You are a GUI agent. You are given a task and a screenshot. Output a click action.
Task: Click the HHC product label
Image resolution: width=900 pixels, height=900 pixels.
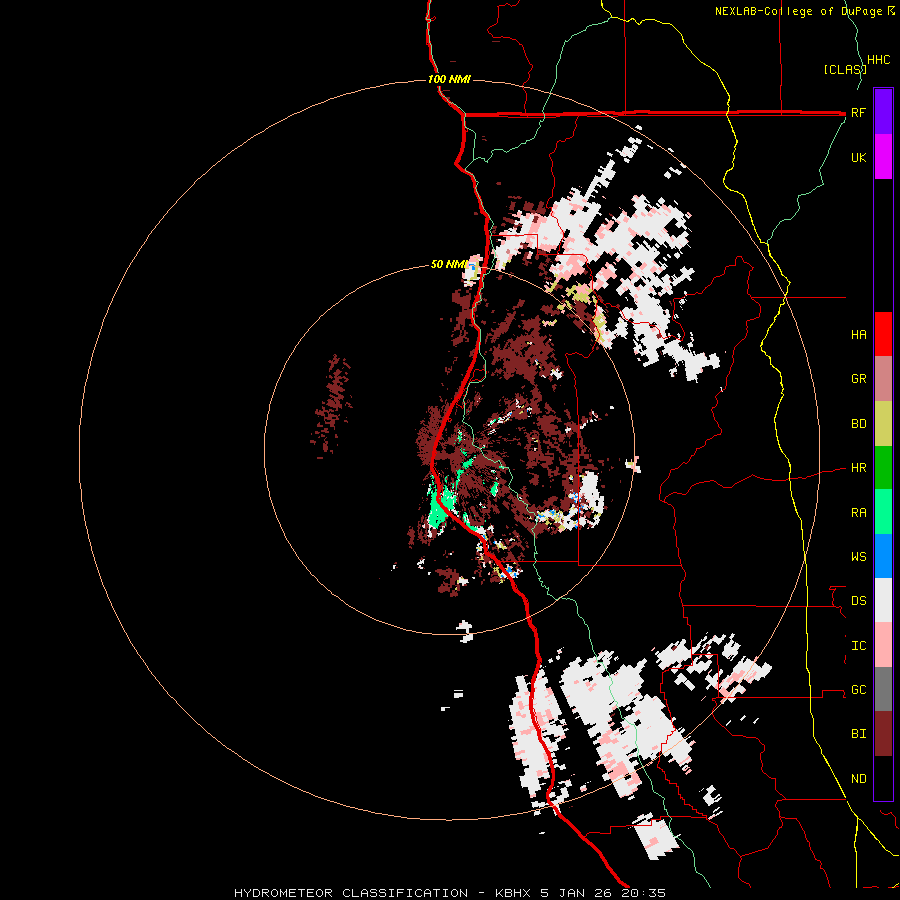tap(879, 60)
